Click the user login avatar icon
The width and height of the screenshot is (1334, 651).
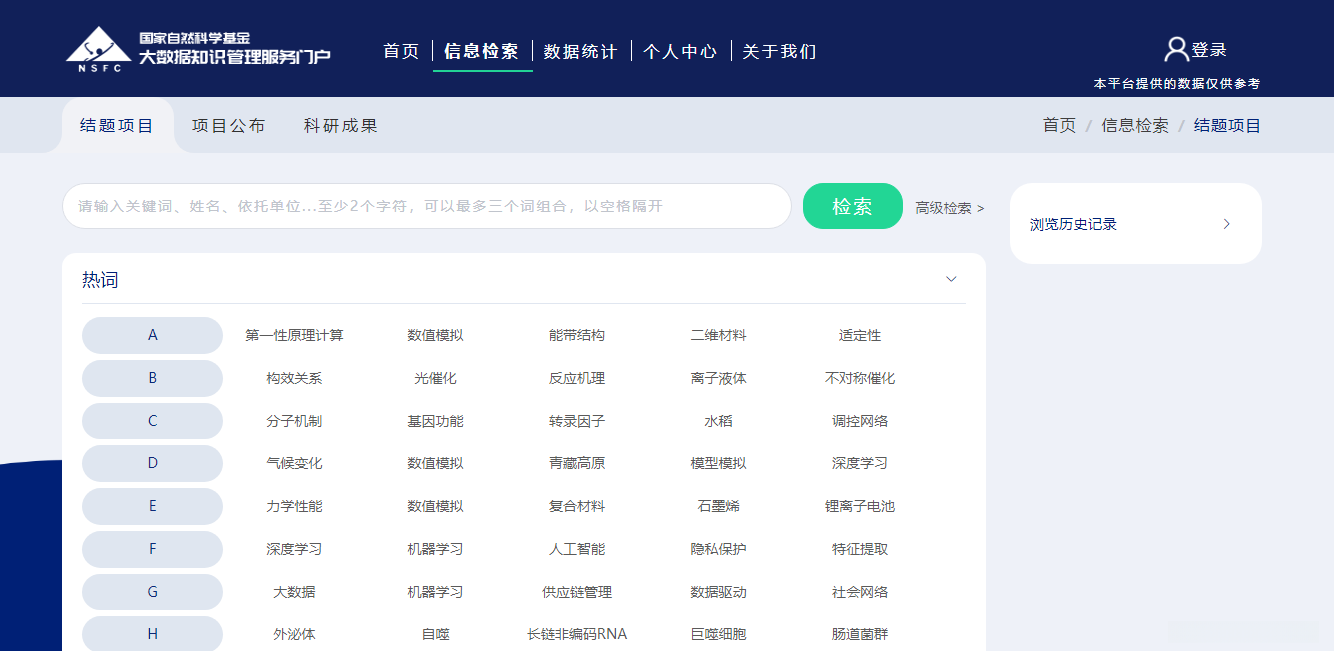1177,49
